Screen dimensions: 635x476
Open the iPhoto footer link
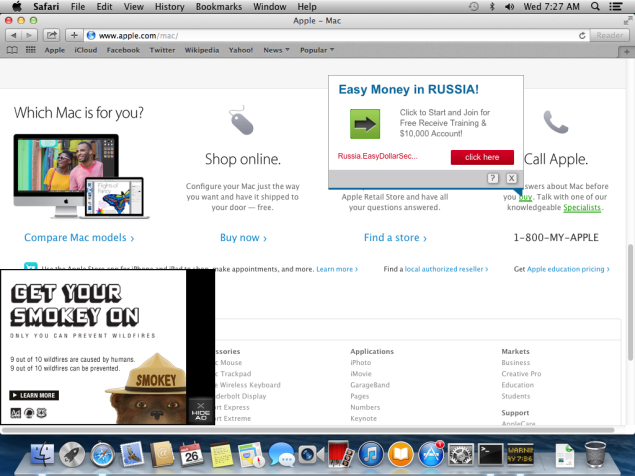360,363
